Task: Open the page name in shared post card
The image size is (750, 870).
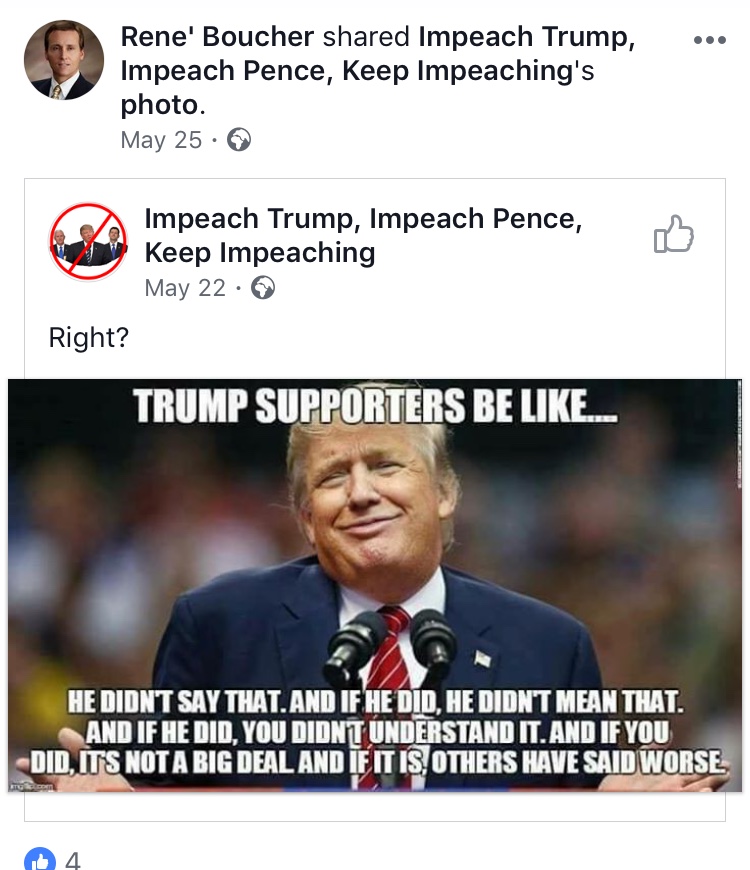Action: pyautogui.click(x=362, y=235)
